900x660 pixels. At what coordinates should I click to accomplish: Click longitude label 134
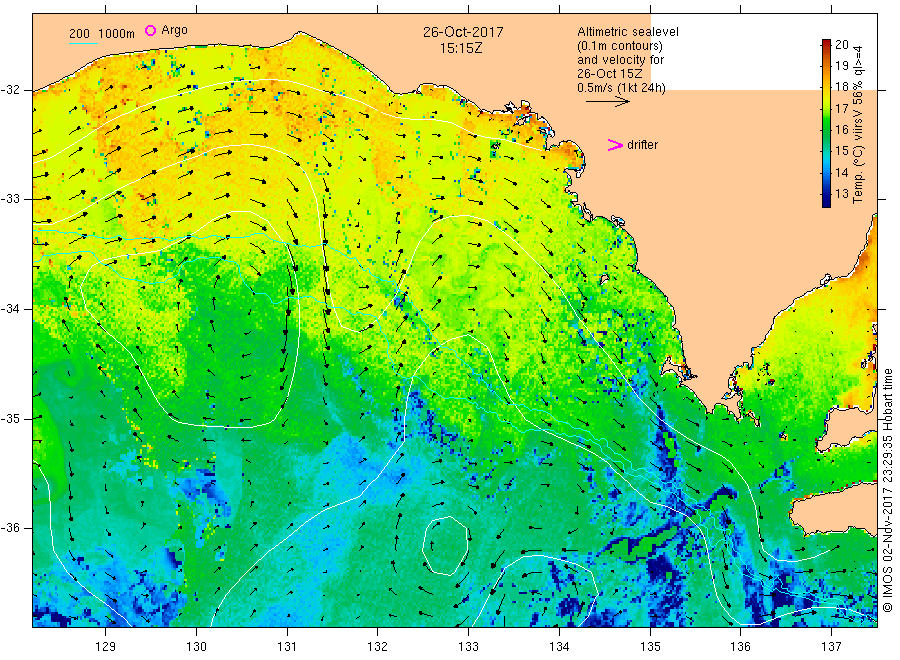click(559, 647)
